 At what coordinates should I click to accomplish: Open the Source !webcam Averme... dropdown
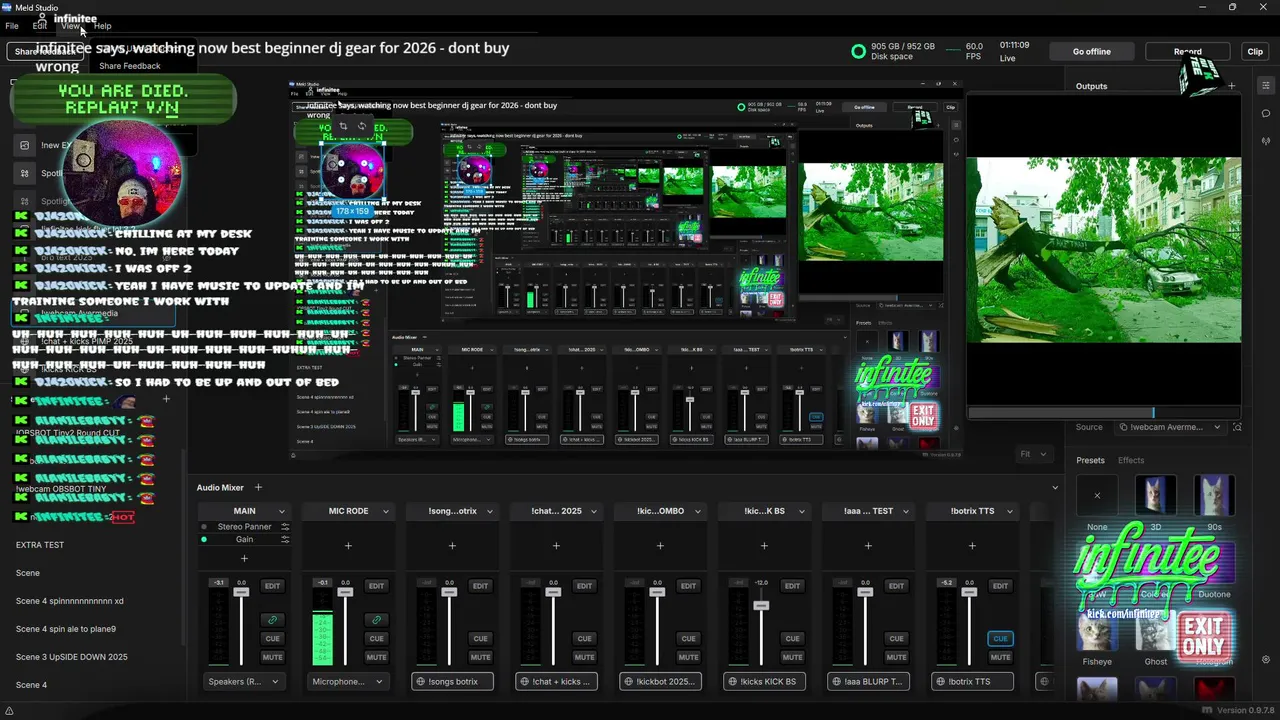click(x=1168, y=427)
